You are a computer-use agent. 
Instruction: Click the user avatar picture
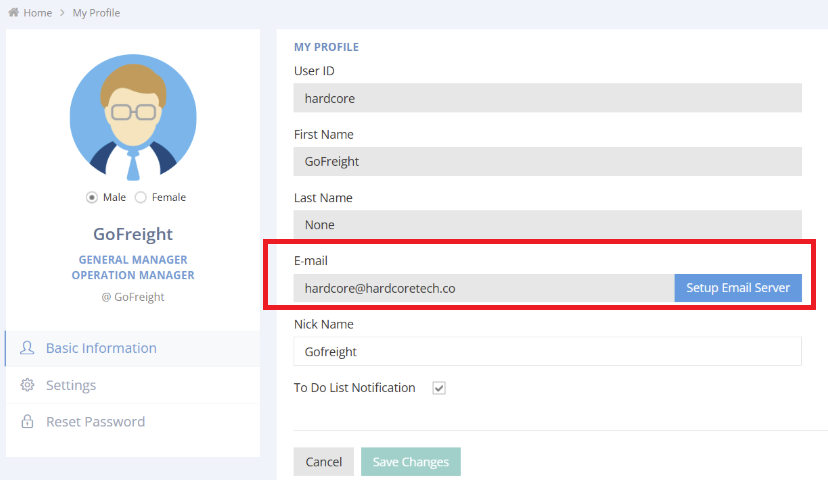pyautogui.click(x=133, y=117)
